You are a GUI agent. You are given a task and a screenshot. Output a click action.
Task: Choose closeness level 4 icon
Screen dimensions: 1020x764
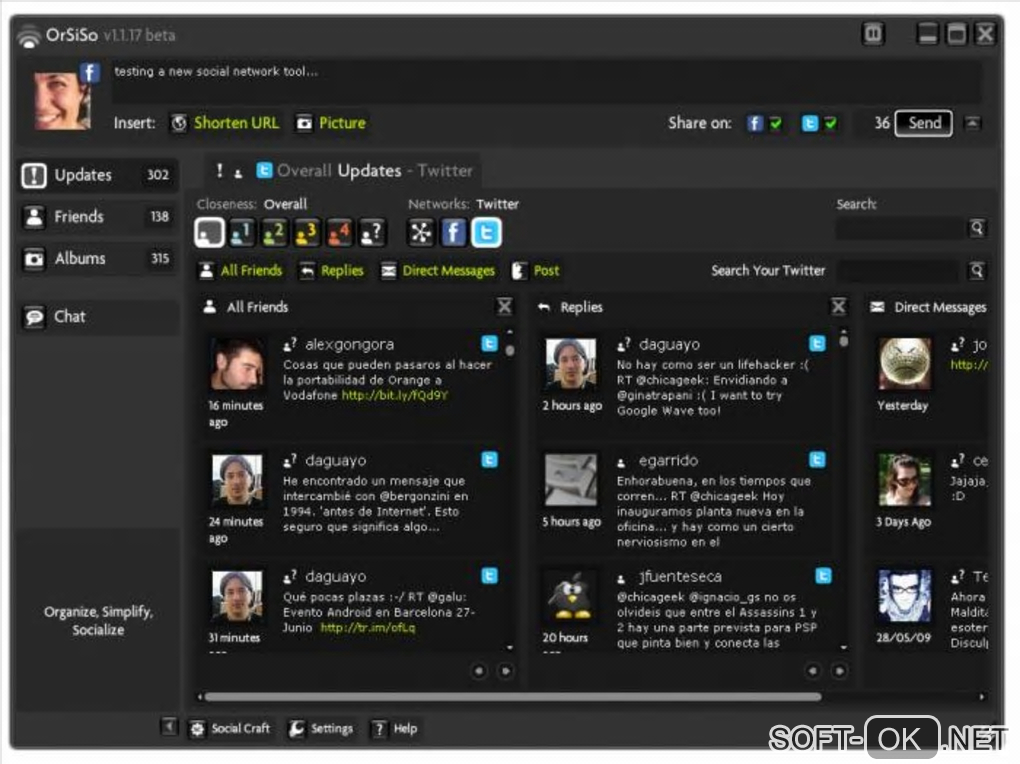340,232
